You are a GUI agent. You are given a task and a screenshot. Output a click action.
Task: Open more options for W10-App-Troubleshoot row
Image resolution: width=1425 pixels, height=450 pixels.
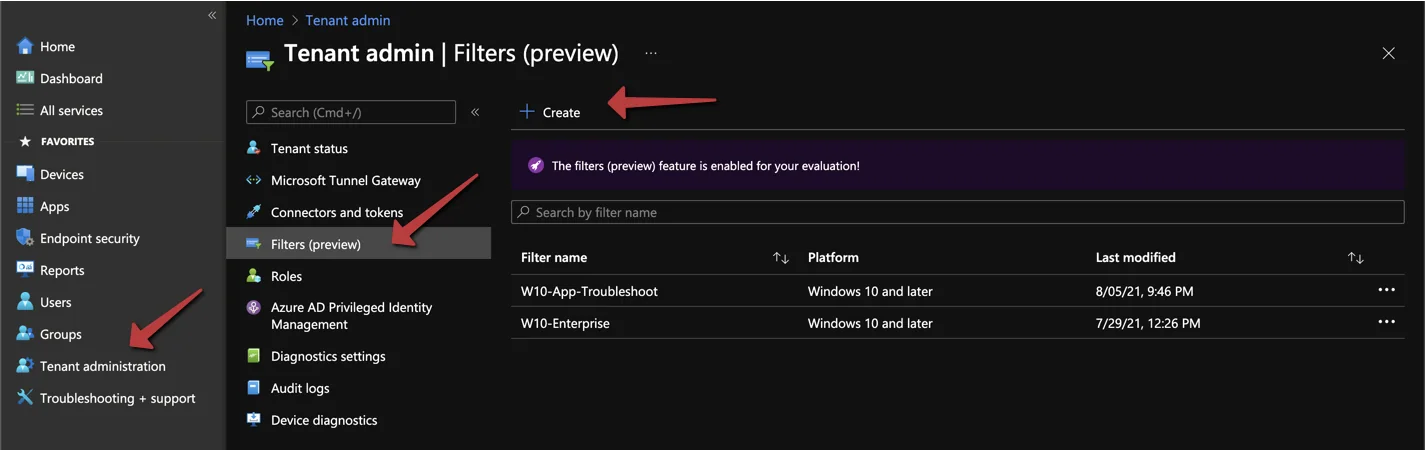coord(1386,290)
